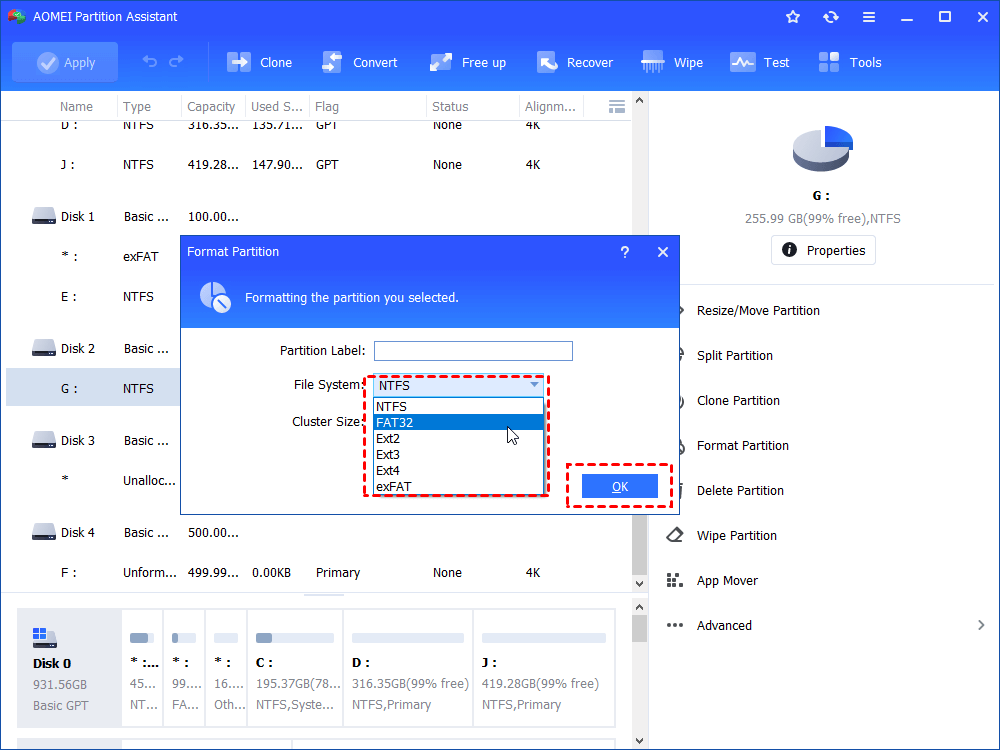Viewport: 1000px width, 750px height.
Task: Click the Wipe Partition eraser icon
Action: tap(675, 535)
